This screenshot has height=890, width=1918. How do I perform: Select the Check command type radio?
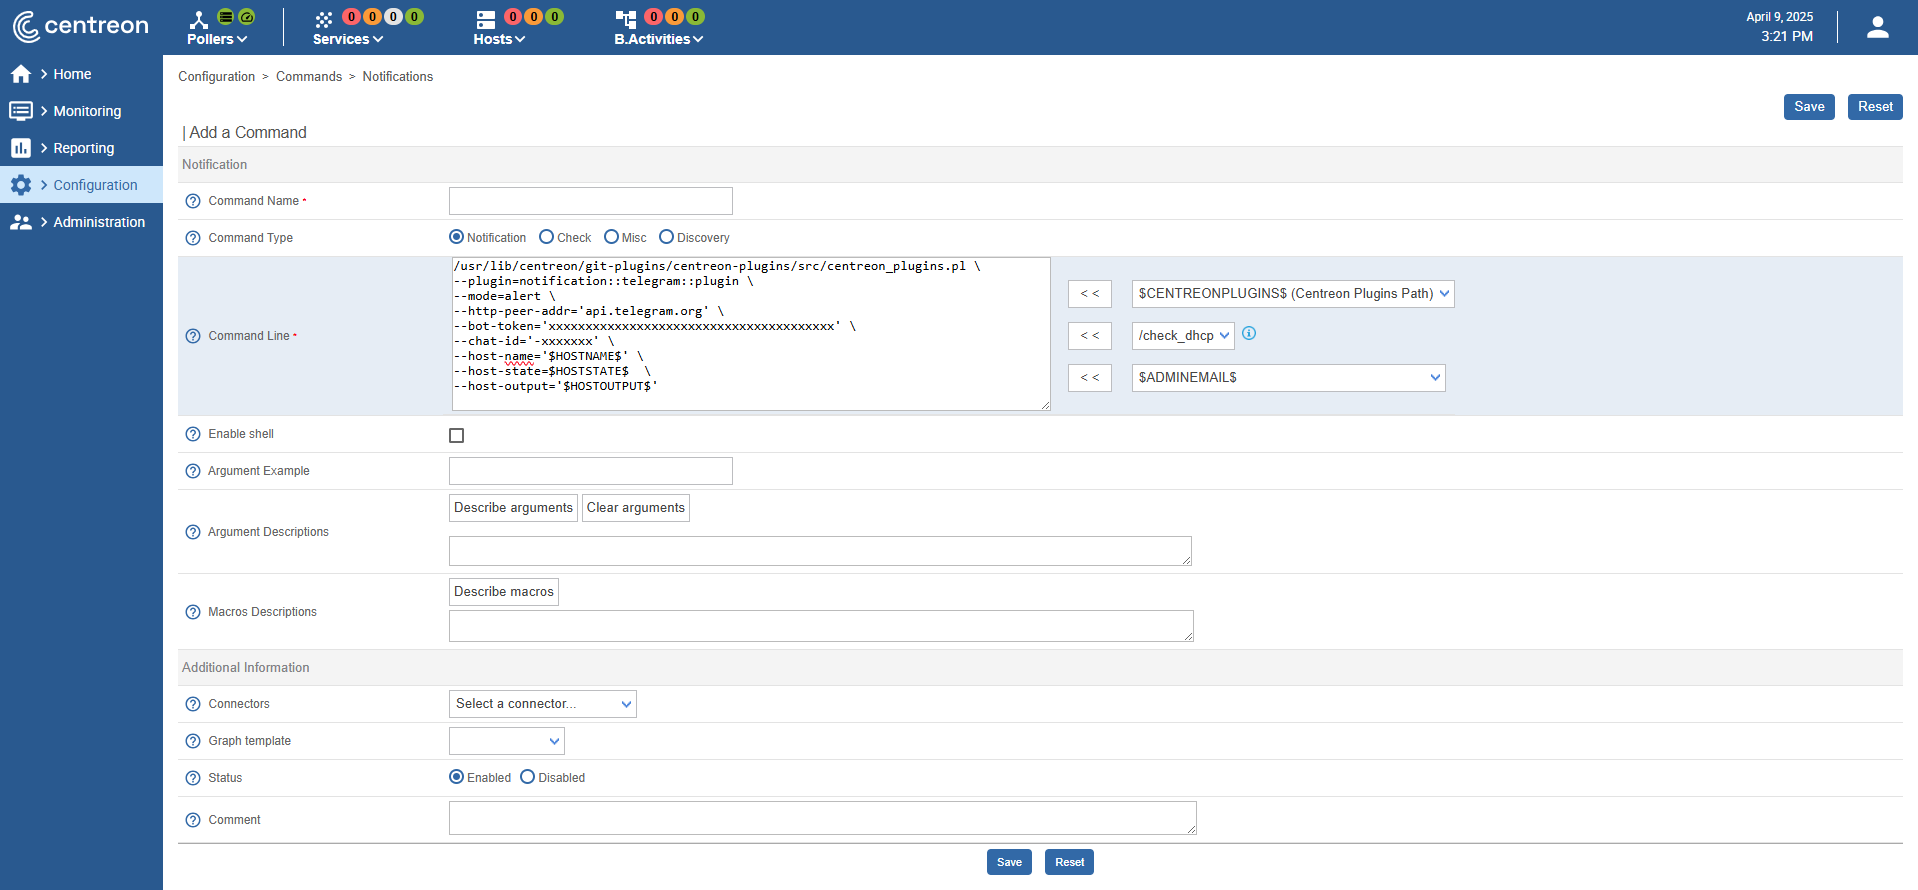(546, 237)
